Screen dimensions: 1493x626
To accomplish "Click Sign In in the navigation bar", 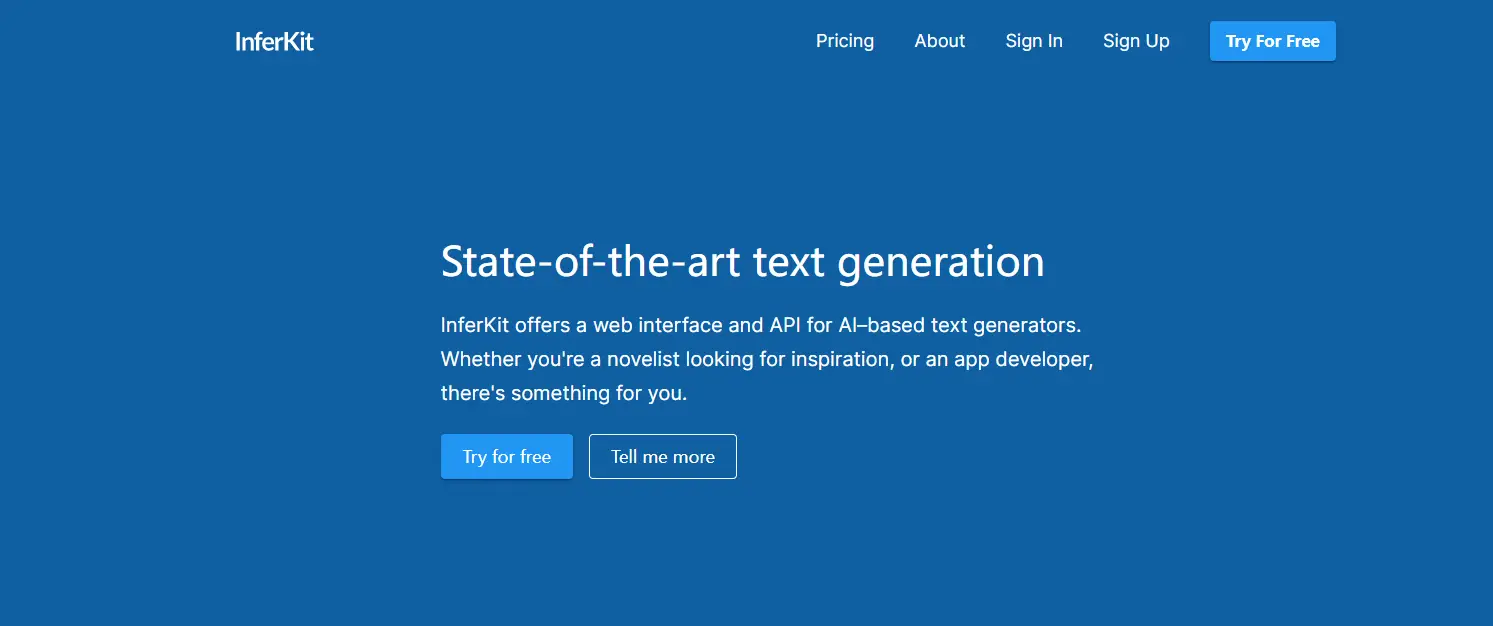I will click(x=1034, y=41).
